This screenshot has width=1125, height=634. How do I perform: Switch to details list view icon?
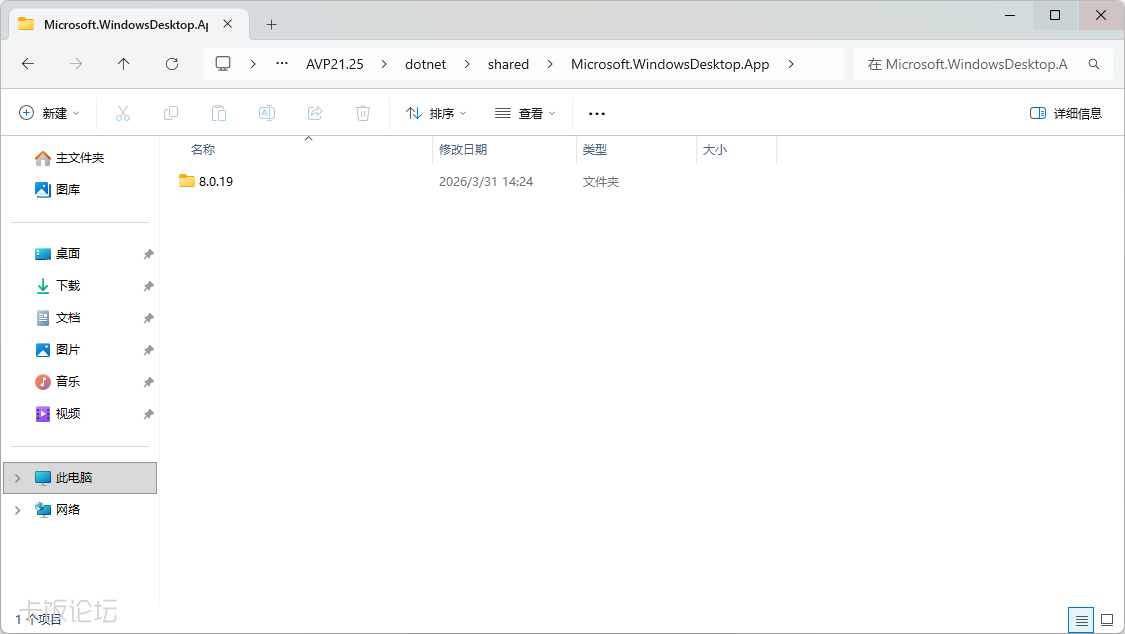[1081, 620]
